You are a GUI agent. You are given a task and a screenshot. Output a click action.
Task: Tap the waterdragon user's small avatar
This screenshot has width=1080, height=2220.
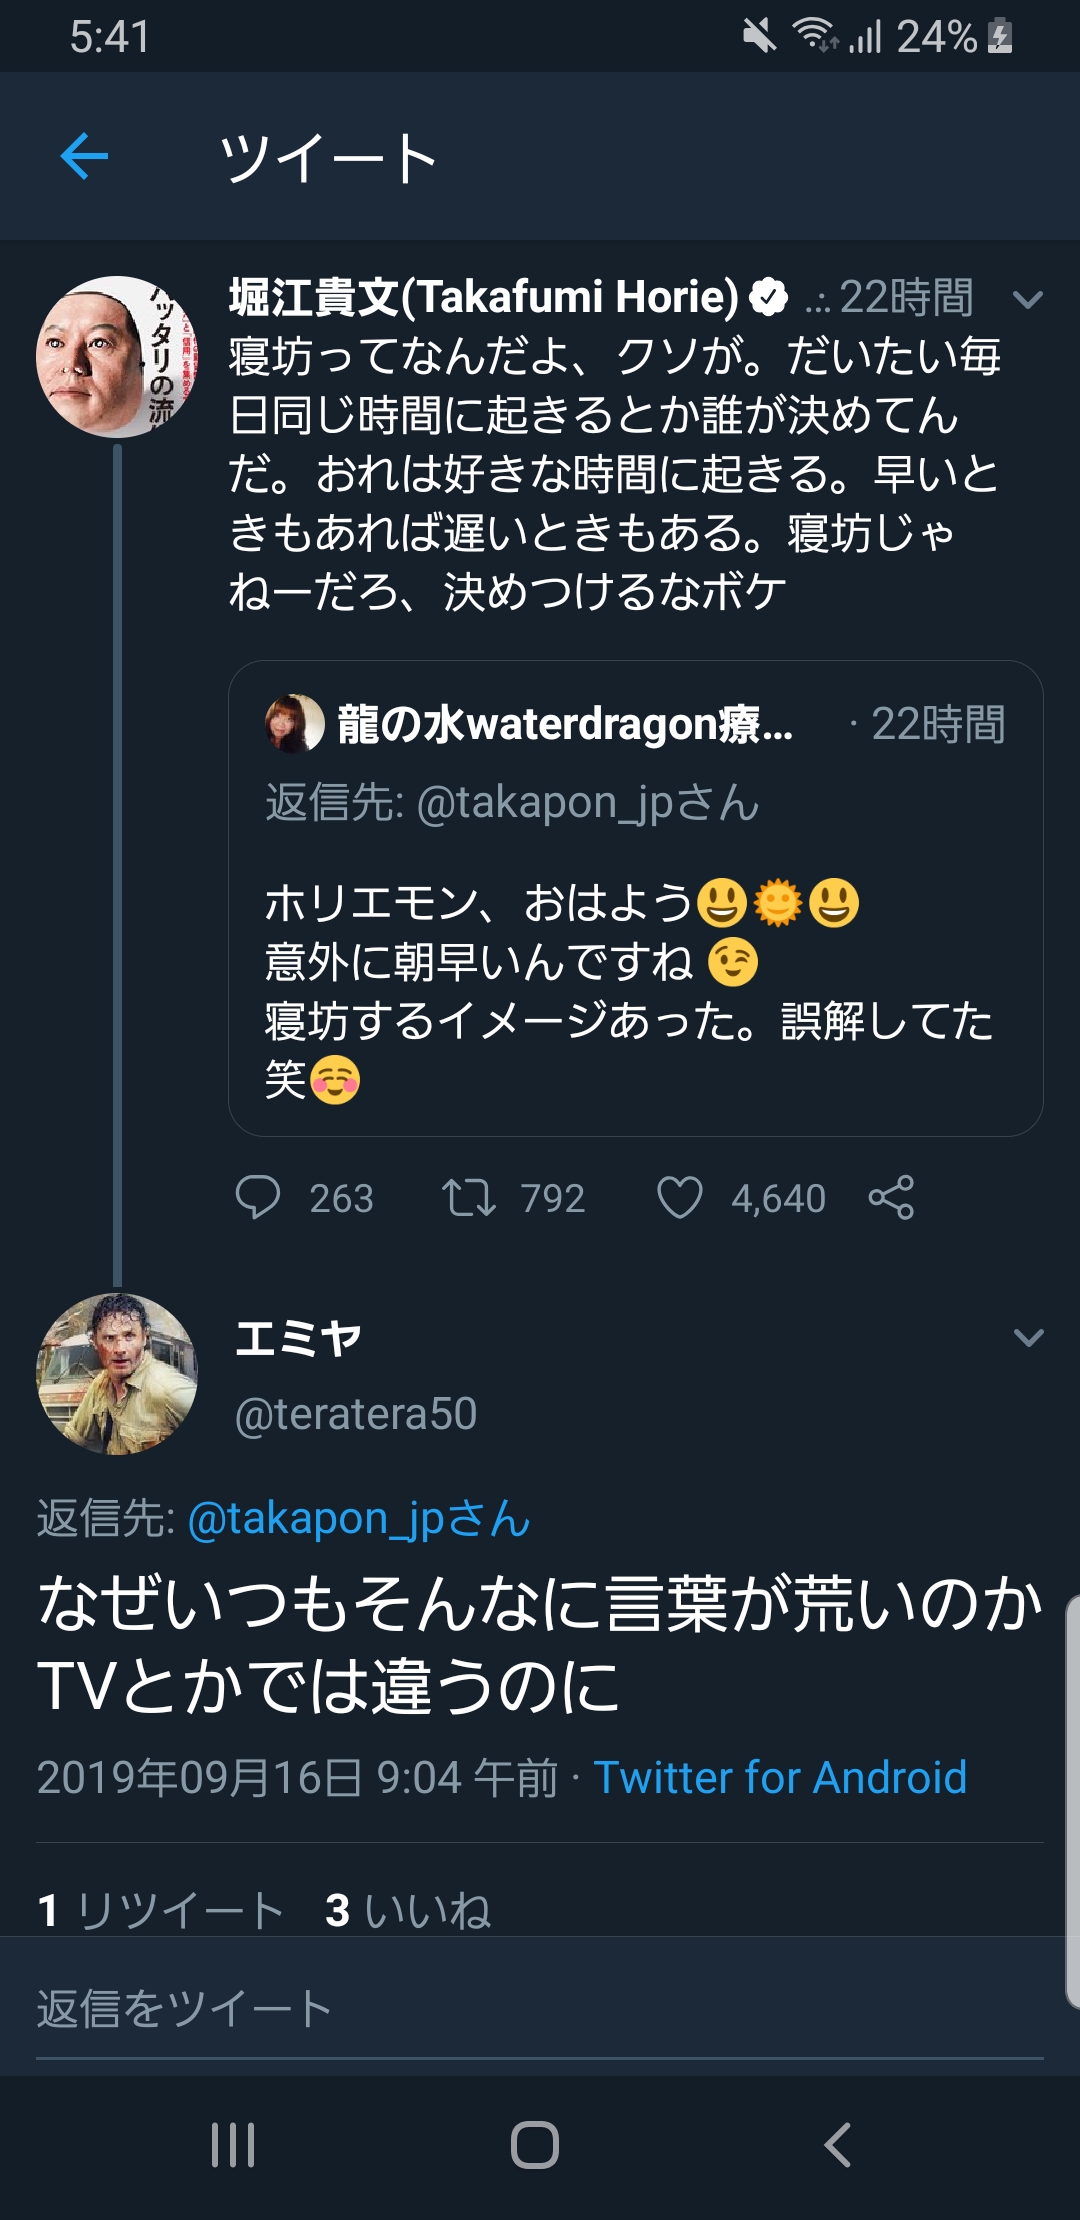tap(294, 723)
